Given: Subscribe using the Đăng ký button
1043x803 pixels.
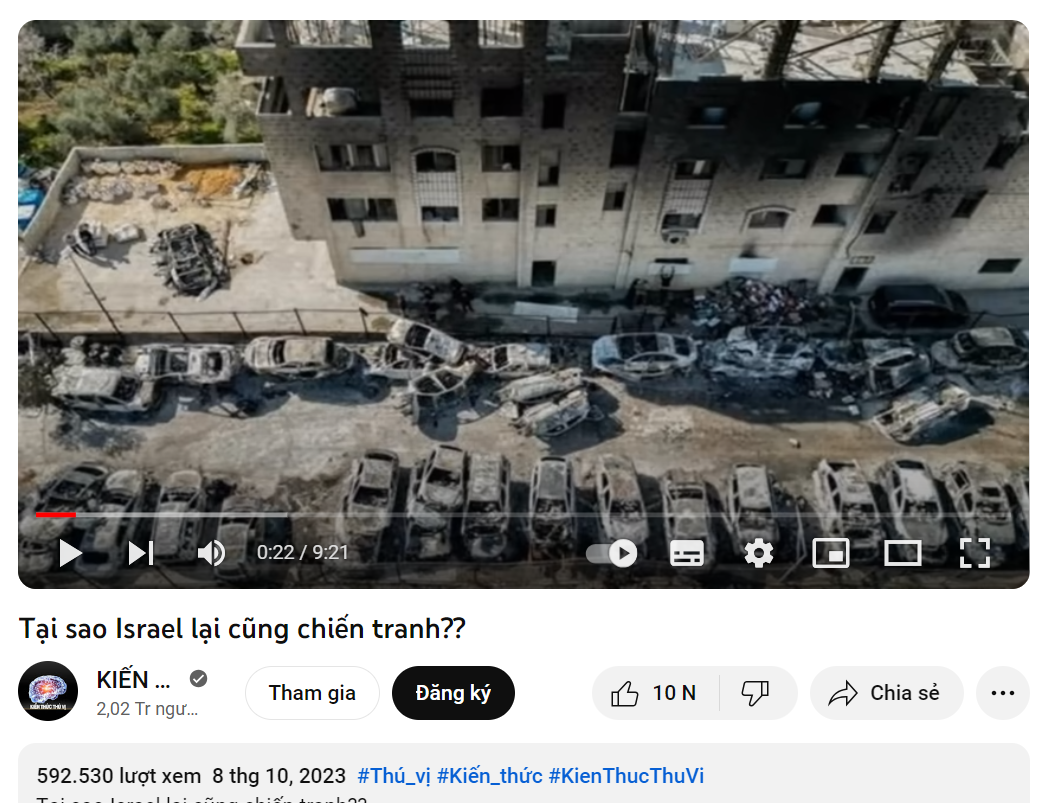Looking at the screenshot, I should click(453, 693).
